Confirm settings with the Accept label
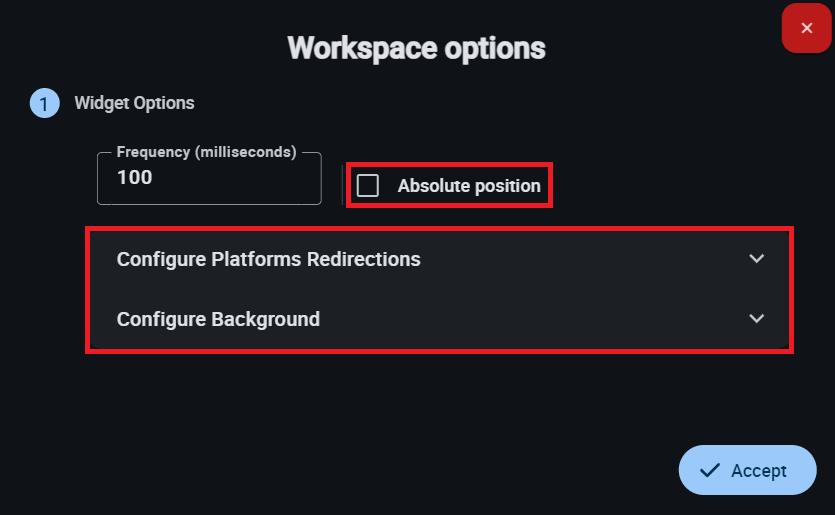835x515 pixels. pos(759,471)
